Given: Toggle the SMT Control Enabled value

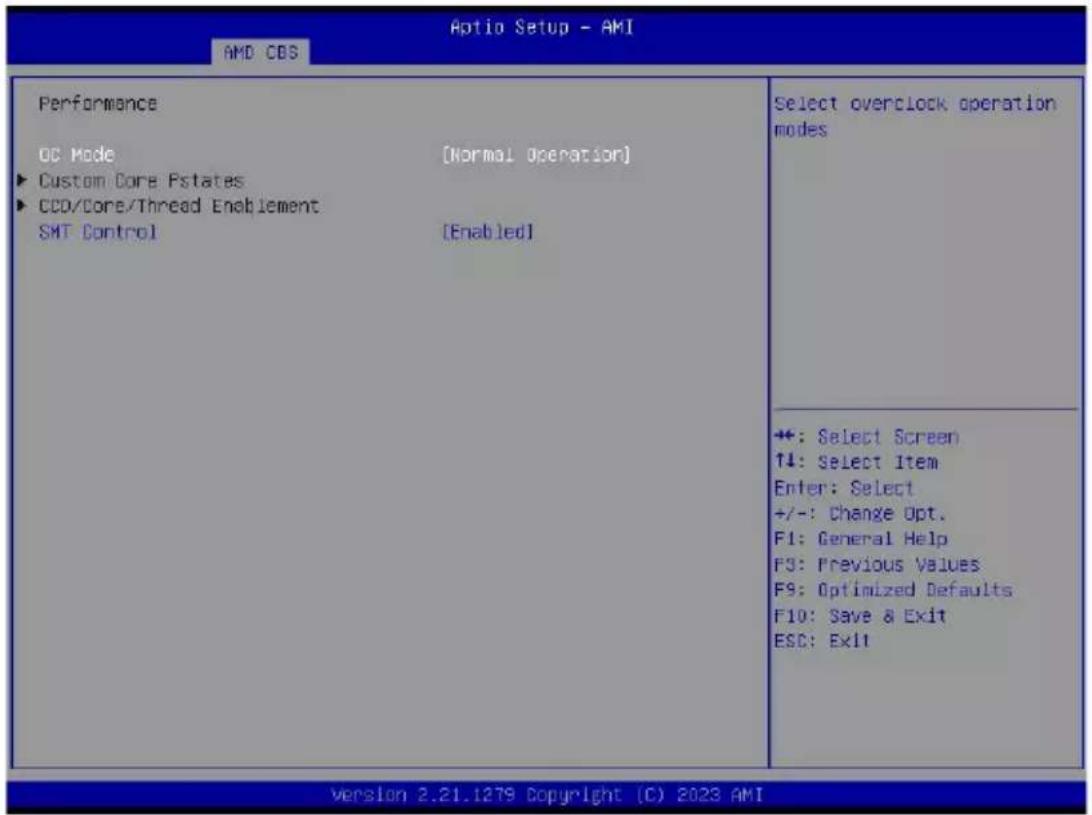Looking at the screenshot, I should (488, 232).
